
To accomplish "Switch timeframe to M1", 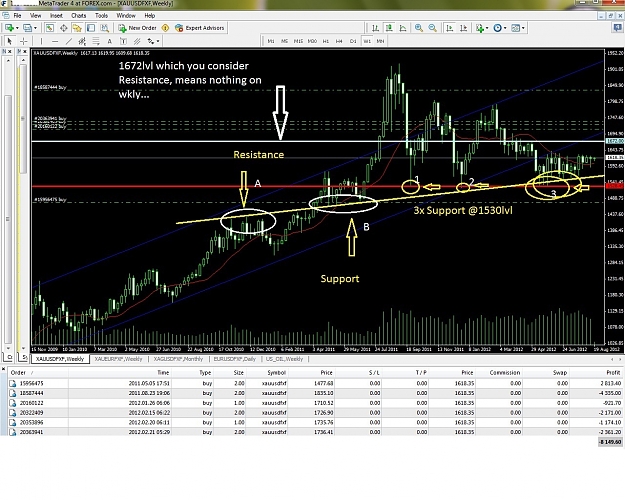I will coord(271,41).
